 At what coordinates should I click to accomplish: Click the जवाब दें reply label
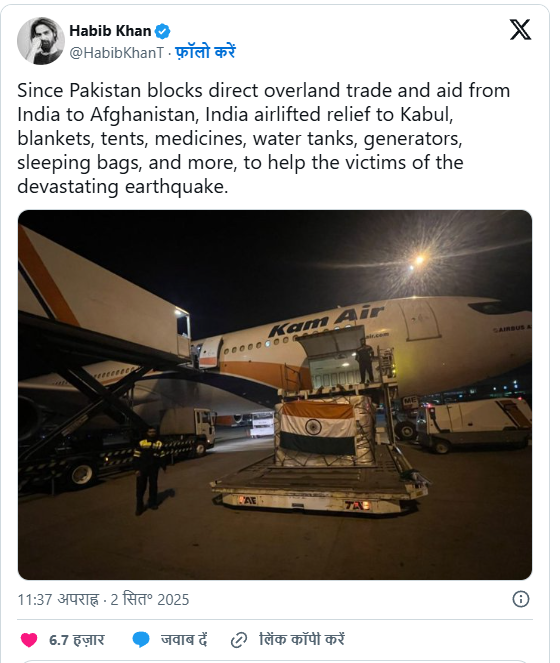(184, 640)
